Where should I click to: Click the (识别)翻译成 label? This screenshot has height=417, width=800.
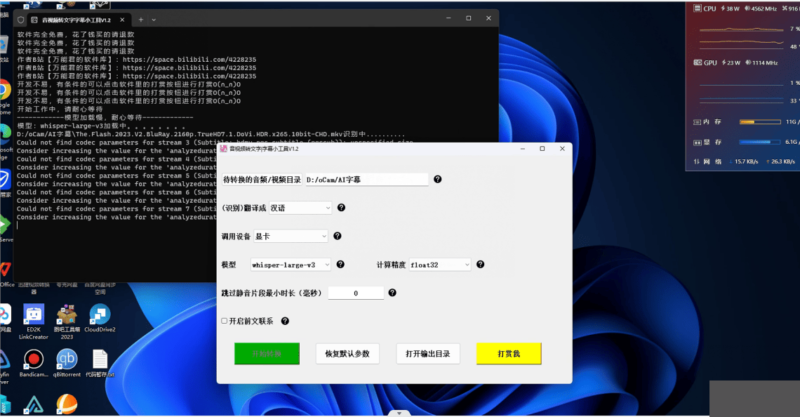[x=244, y=208]
